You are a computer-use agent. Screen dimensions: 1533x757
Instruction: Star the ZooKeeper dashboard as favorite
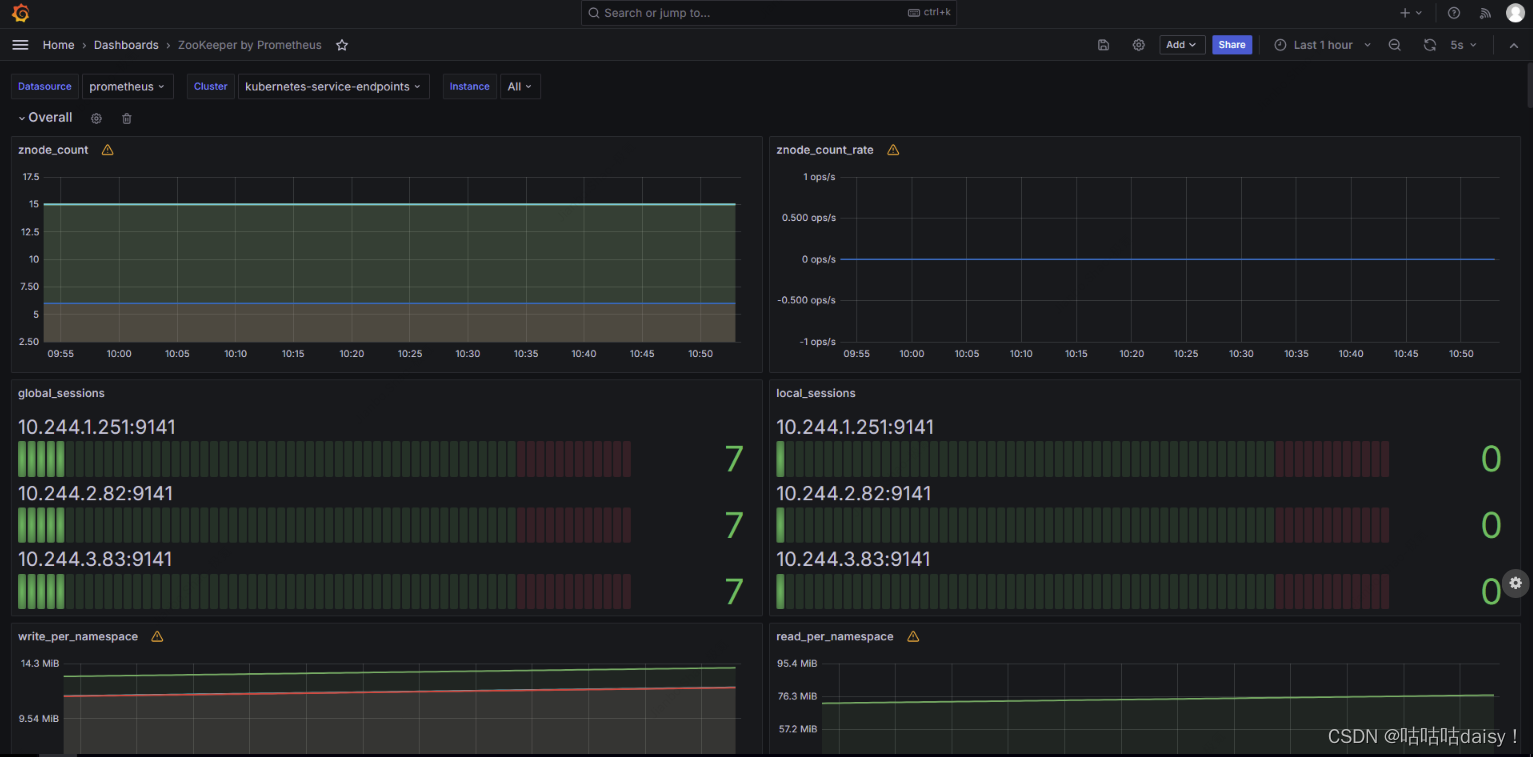pyautogui.click(x=342, y=45)
